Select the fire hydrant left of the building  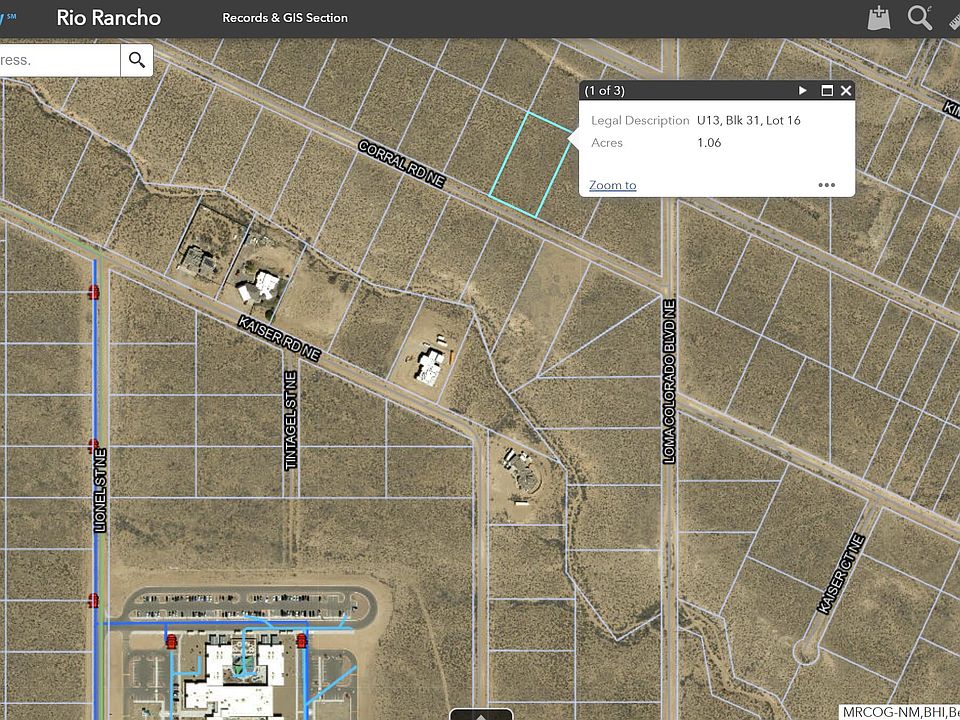[x=171, y=642]
